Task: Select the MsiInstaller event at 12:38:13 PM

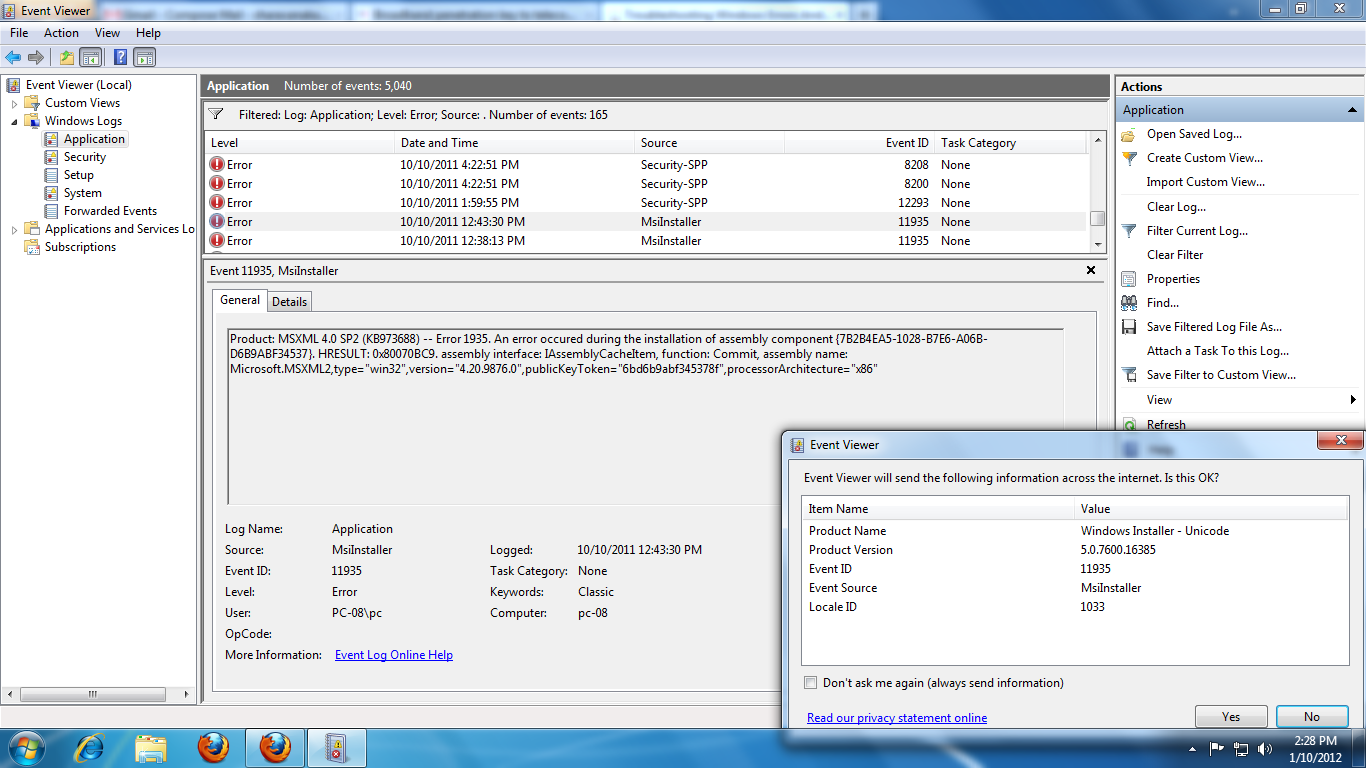Action: [x=646, y=241]
